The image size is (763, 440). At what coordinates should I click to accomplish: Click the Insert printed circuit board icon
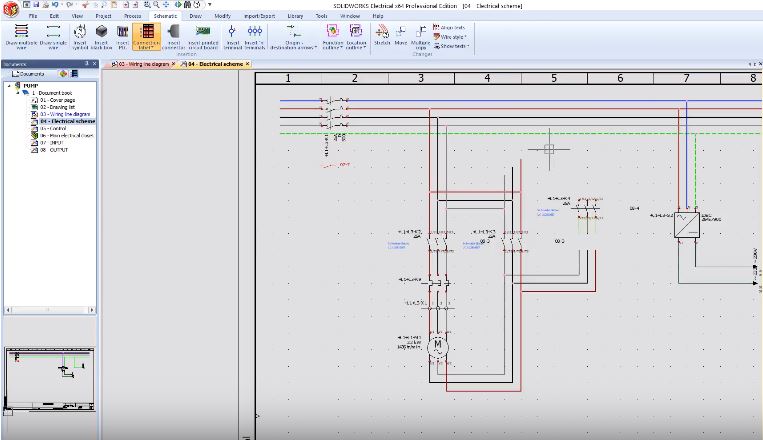203,37
